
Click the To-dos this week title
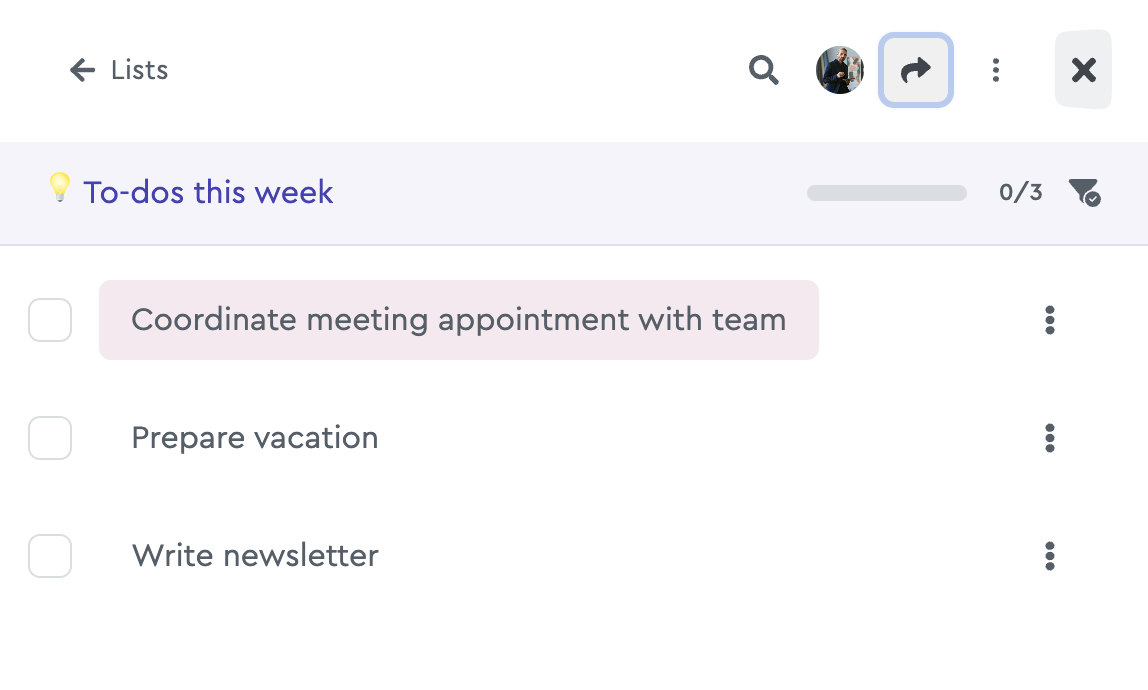coord(209,193)
